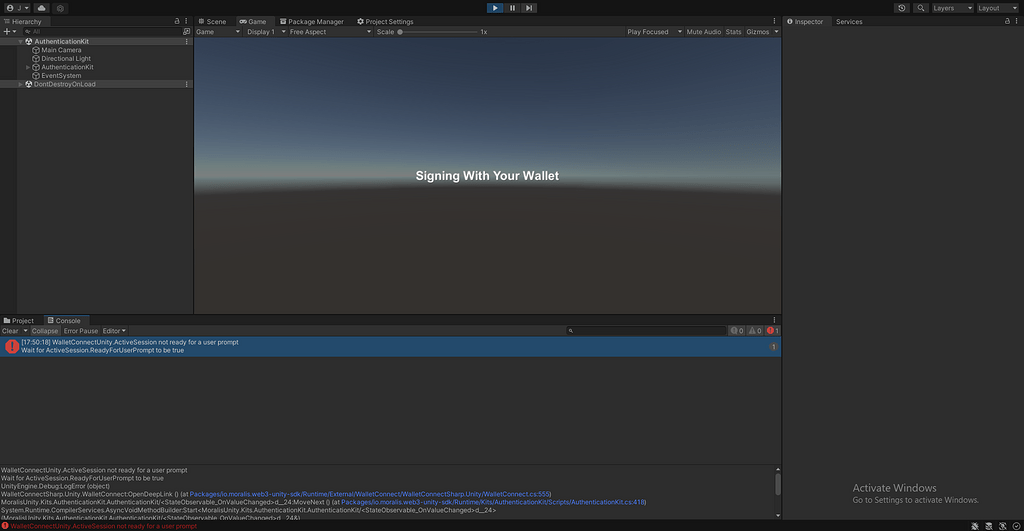Select the EventSystem object
The width and height of the screenshot is (1024, 531).
pos(61,75)
